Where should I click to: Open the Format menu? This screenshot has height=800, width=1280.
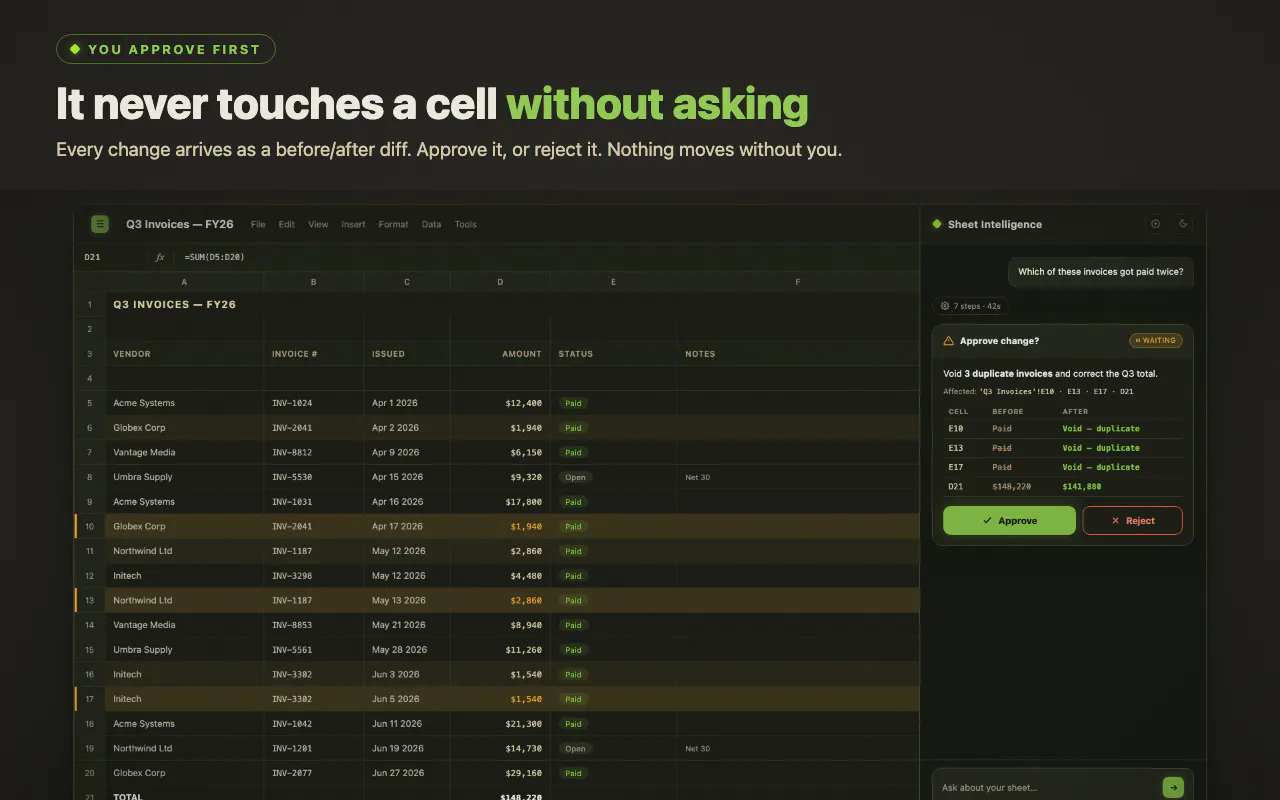click(394, 225)
